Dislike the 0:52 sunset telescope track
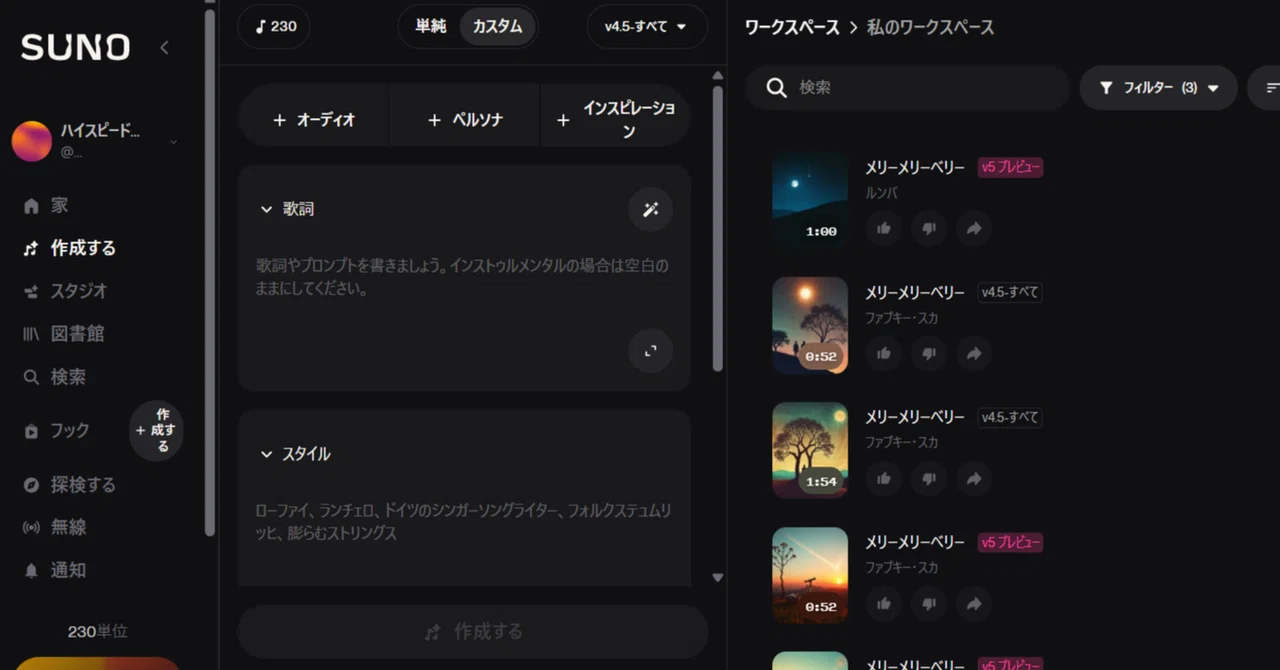This screenshot has width=1280, height=670. [x=929, y=604]
